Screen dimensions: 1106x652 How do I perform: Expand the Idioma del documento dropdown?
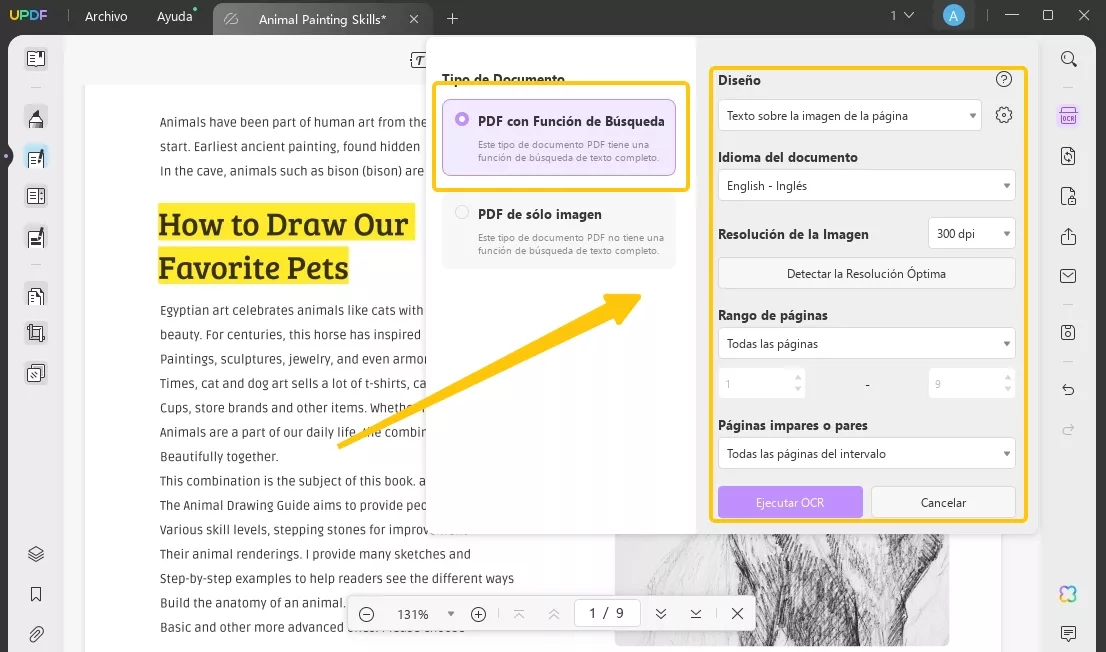click(866, 186)
